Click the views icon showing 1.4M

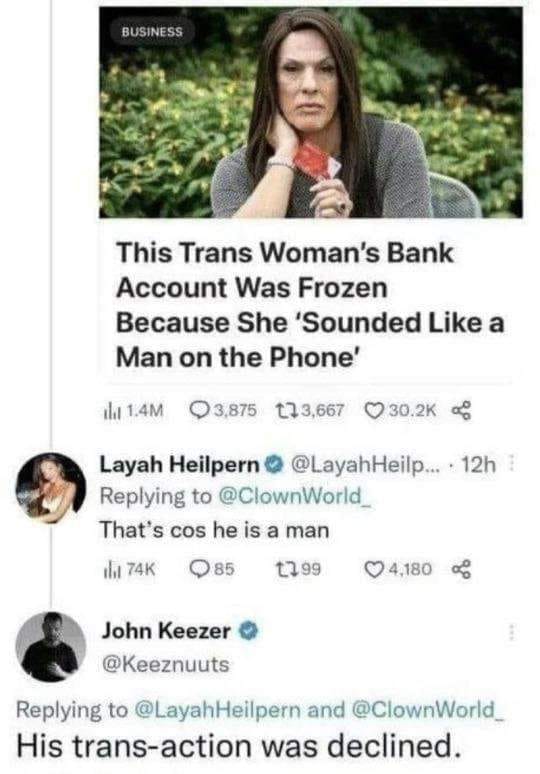tap(106, 410)
